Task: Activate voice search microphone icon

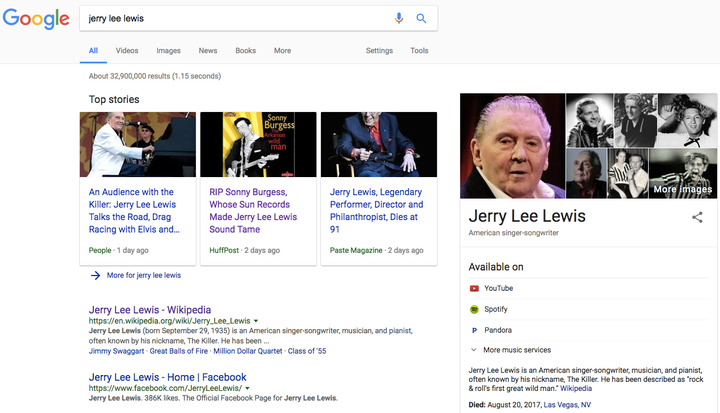Action: (399, 18)
